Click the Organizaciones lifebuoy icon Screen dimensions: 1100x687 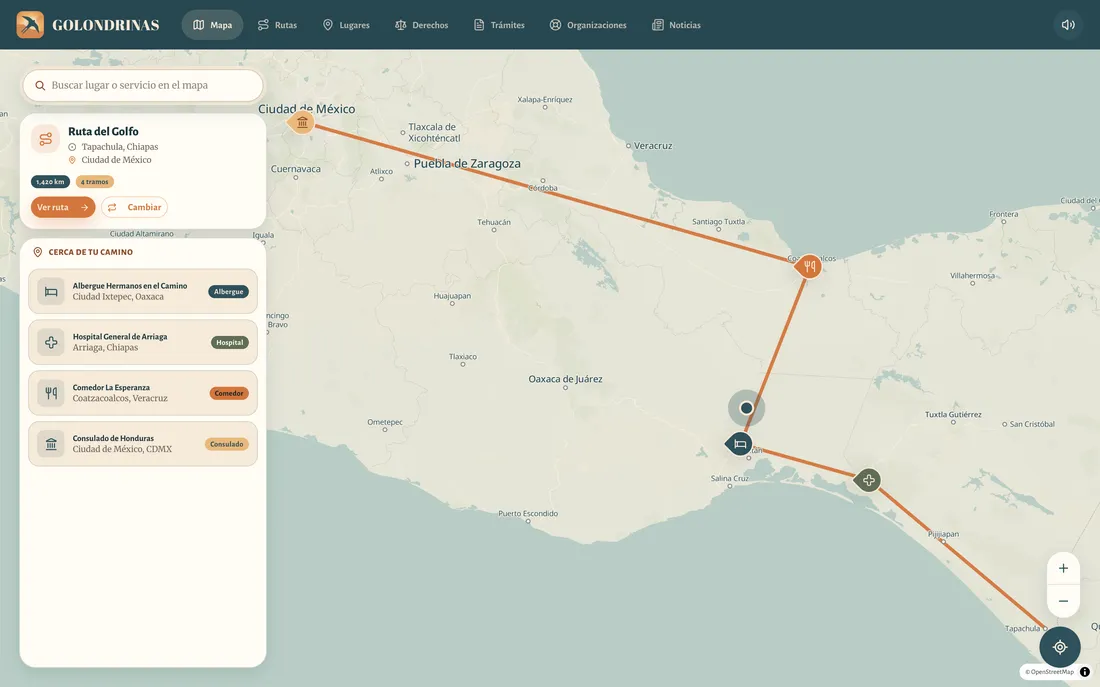(x=556, y=25)
